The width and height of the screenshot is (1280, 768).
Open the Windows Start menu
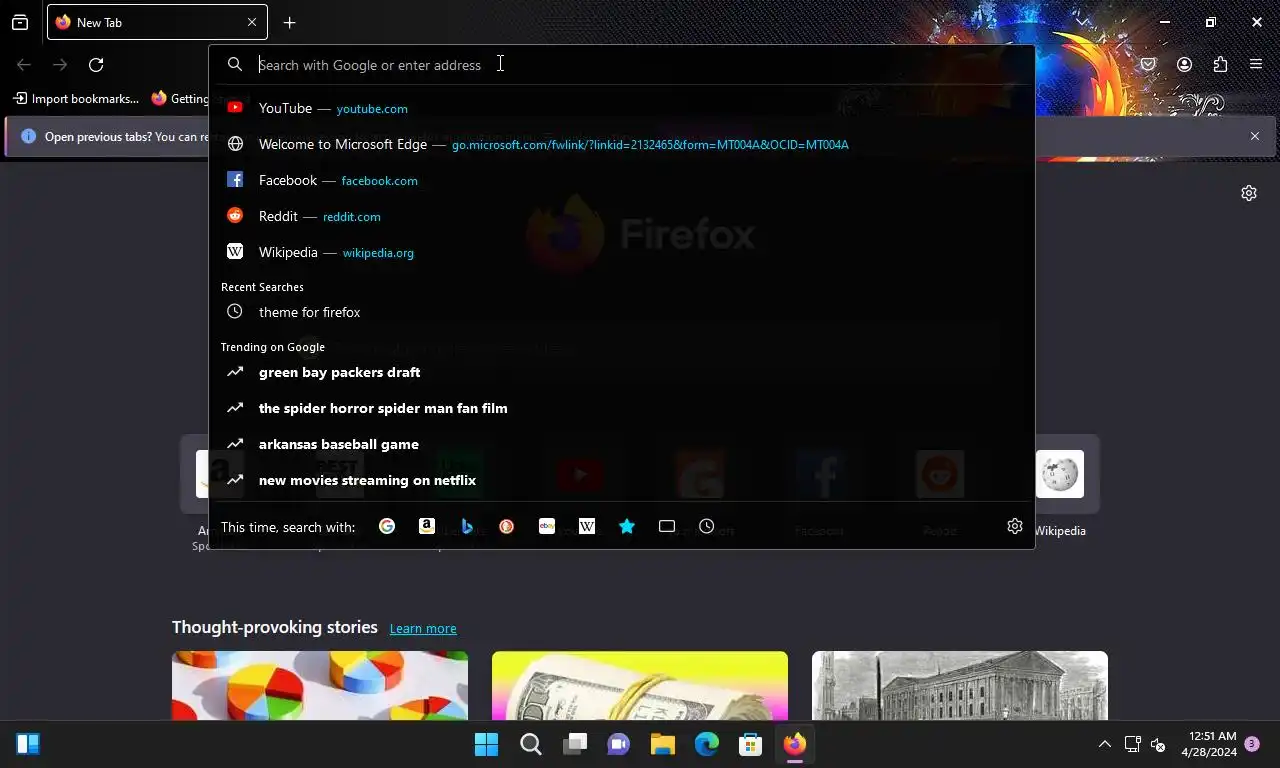click(487, 744)
